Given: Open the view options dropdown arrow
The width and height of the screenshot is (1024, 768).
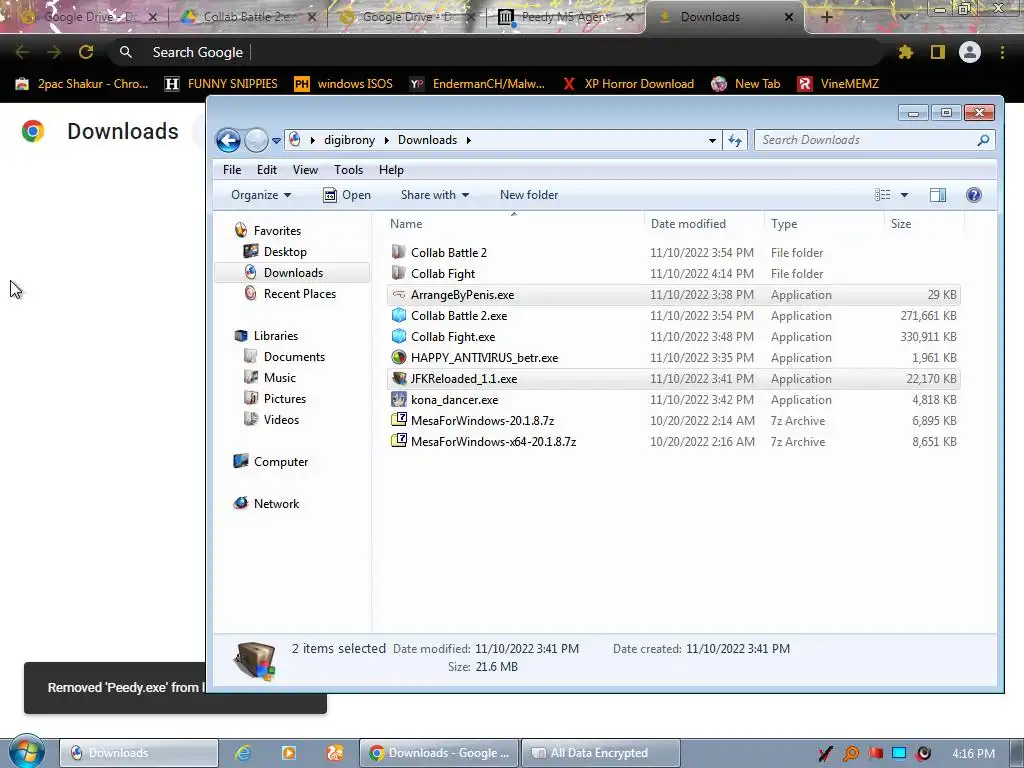Looking at the screenshot, I should [904, 195].
